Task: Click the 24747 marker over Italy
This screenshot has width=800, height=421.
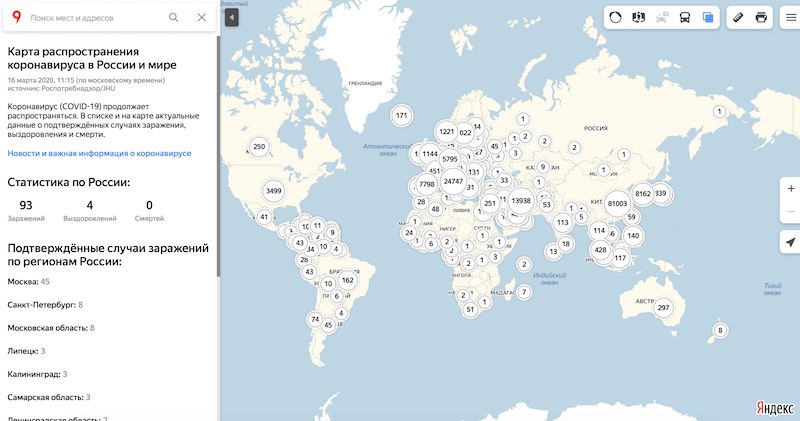Action: pos(453,181)
